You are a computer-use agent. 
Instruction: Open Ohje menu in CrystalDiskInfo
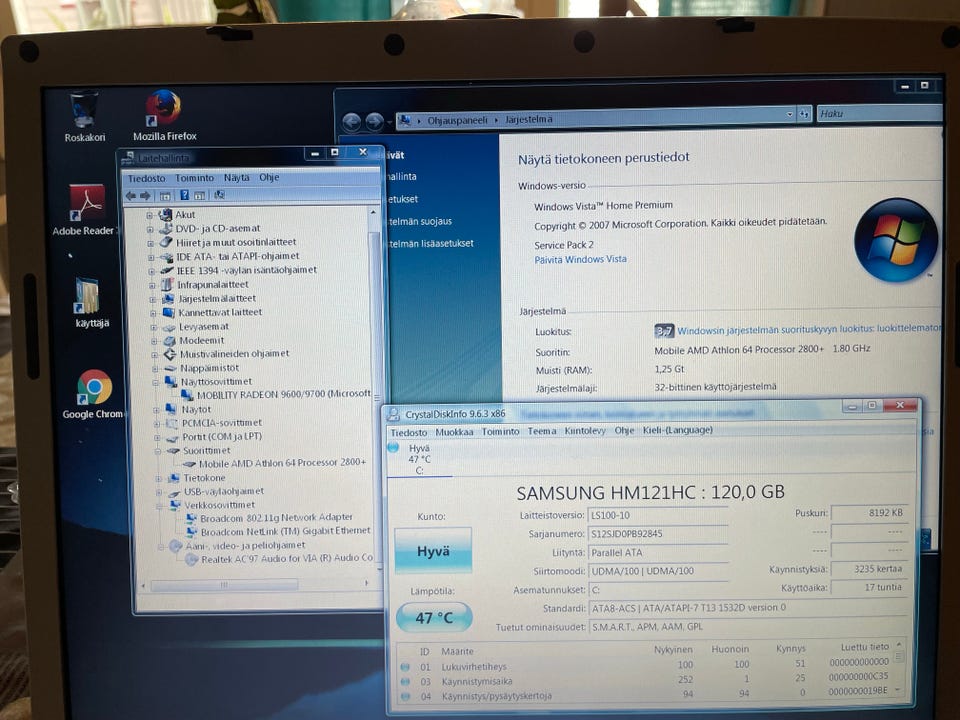[624, 430]
